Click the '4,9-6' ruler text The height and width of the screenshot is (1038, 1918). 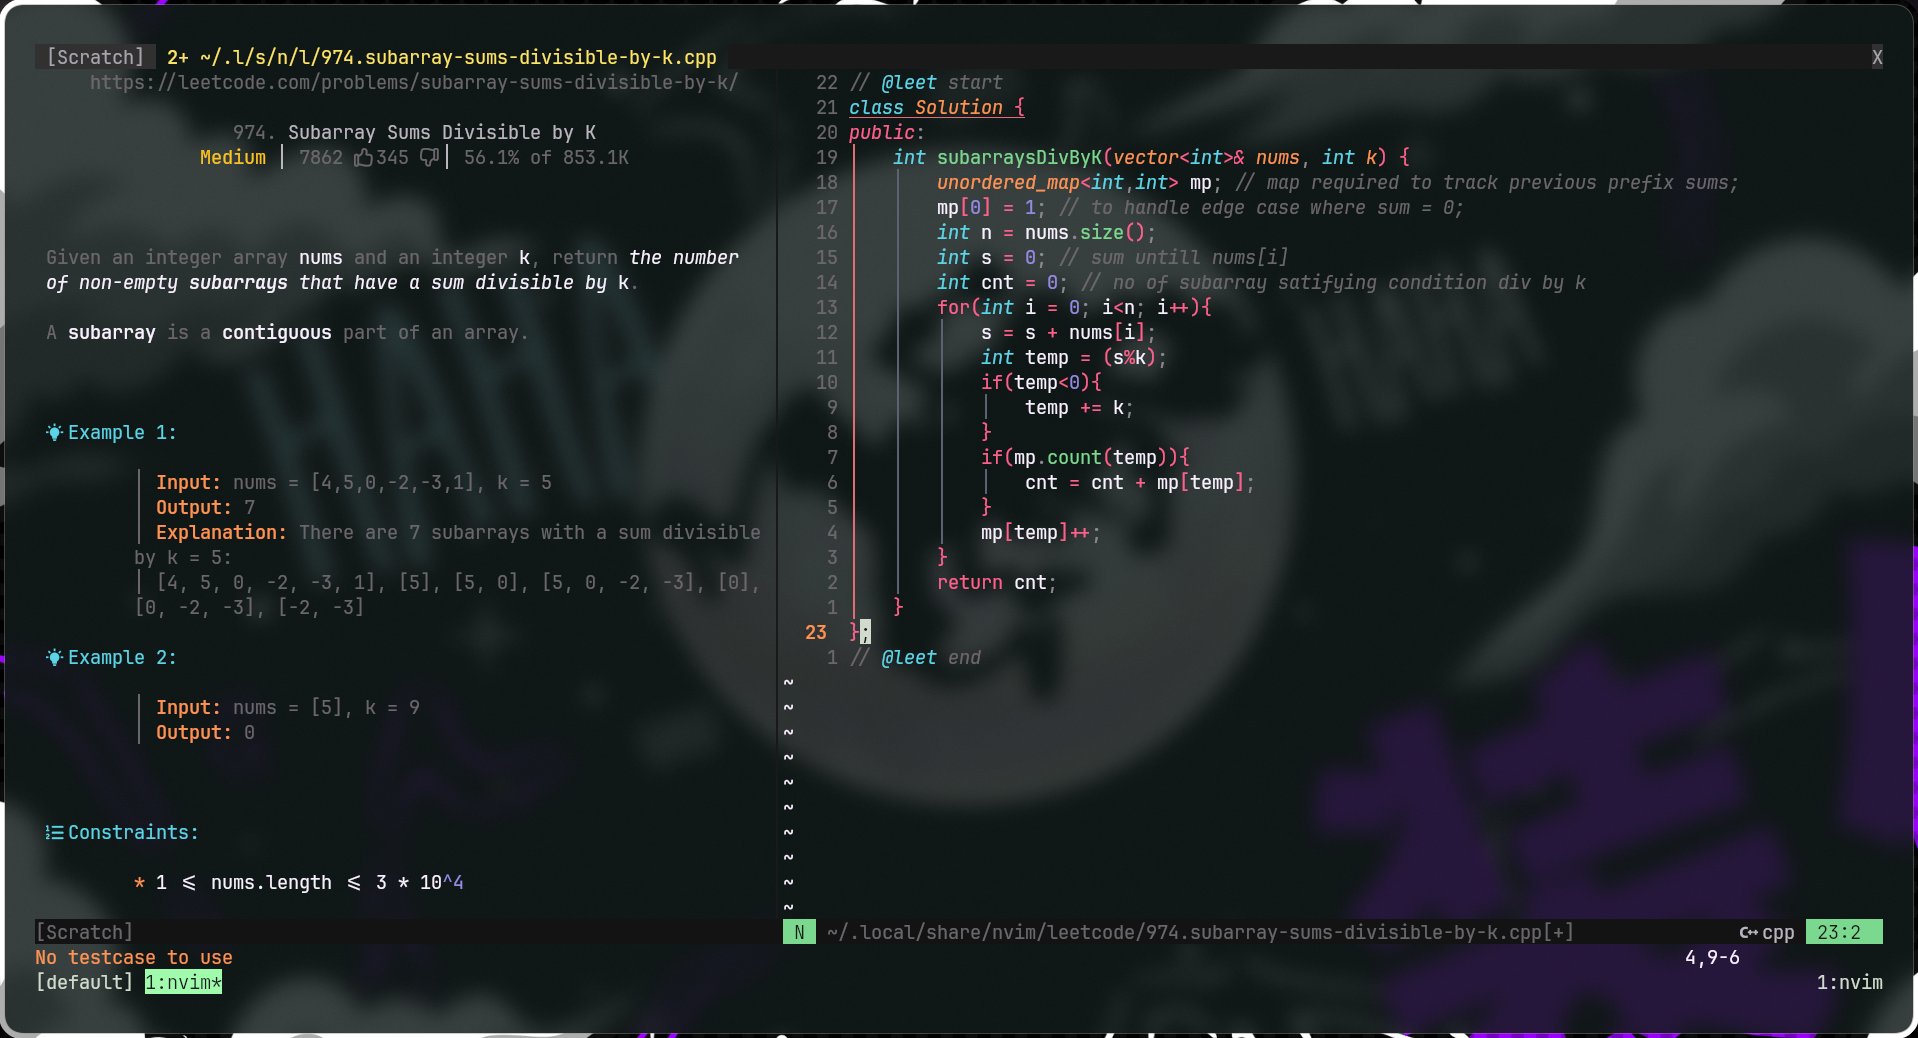pyautogui.click(x=1712, y=958)
